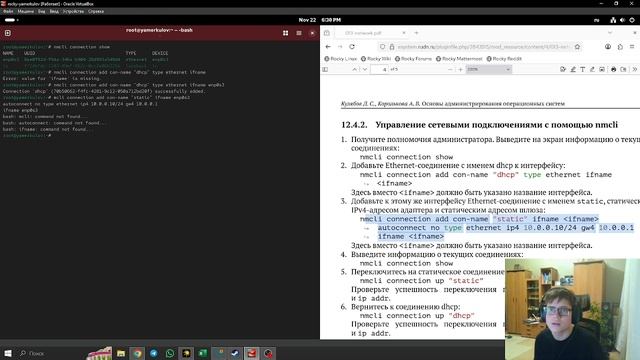The width and height of the screenshot is (640, 360).
Task: Reload the PDF page in browser
Action: 352,47
